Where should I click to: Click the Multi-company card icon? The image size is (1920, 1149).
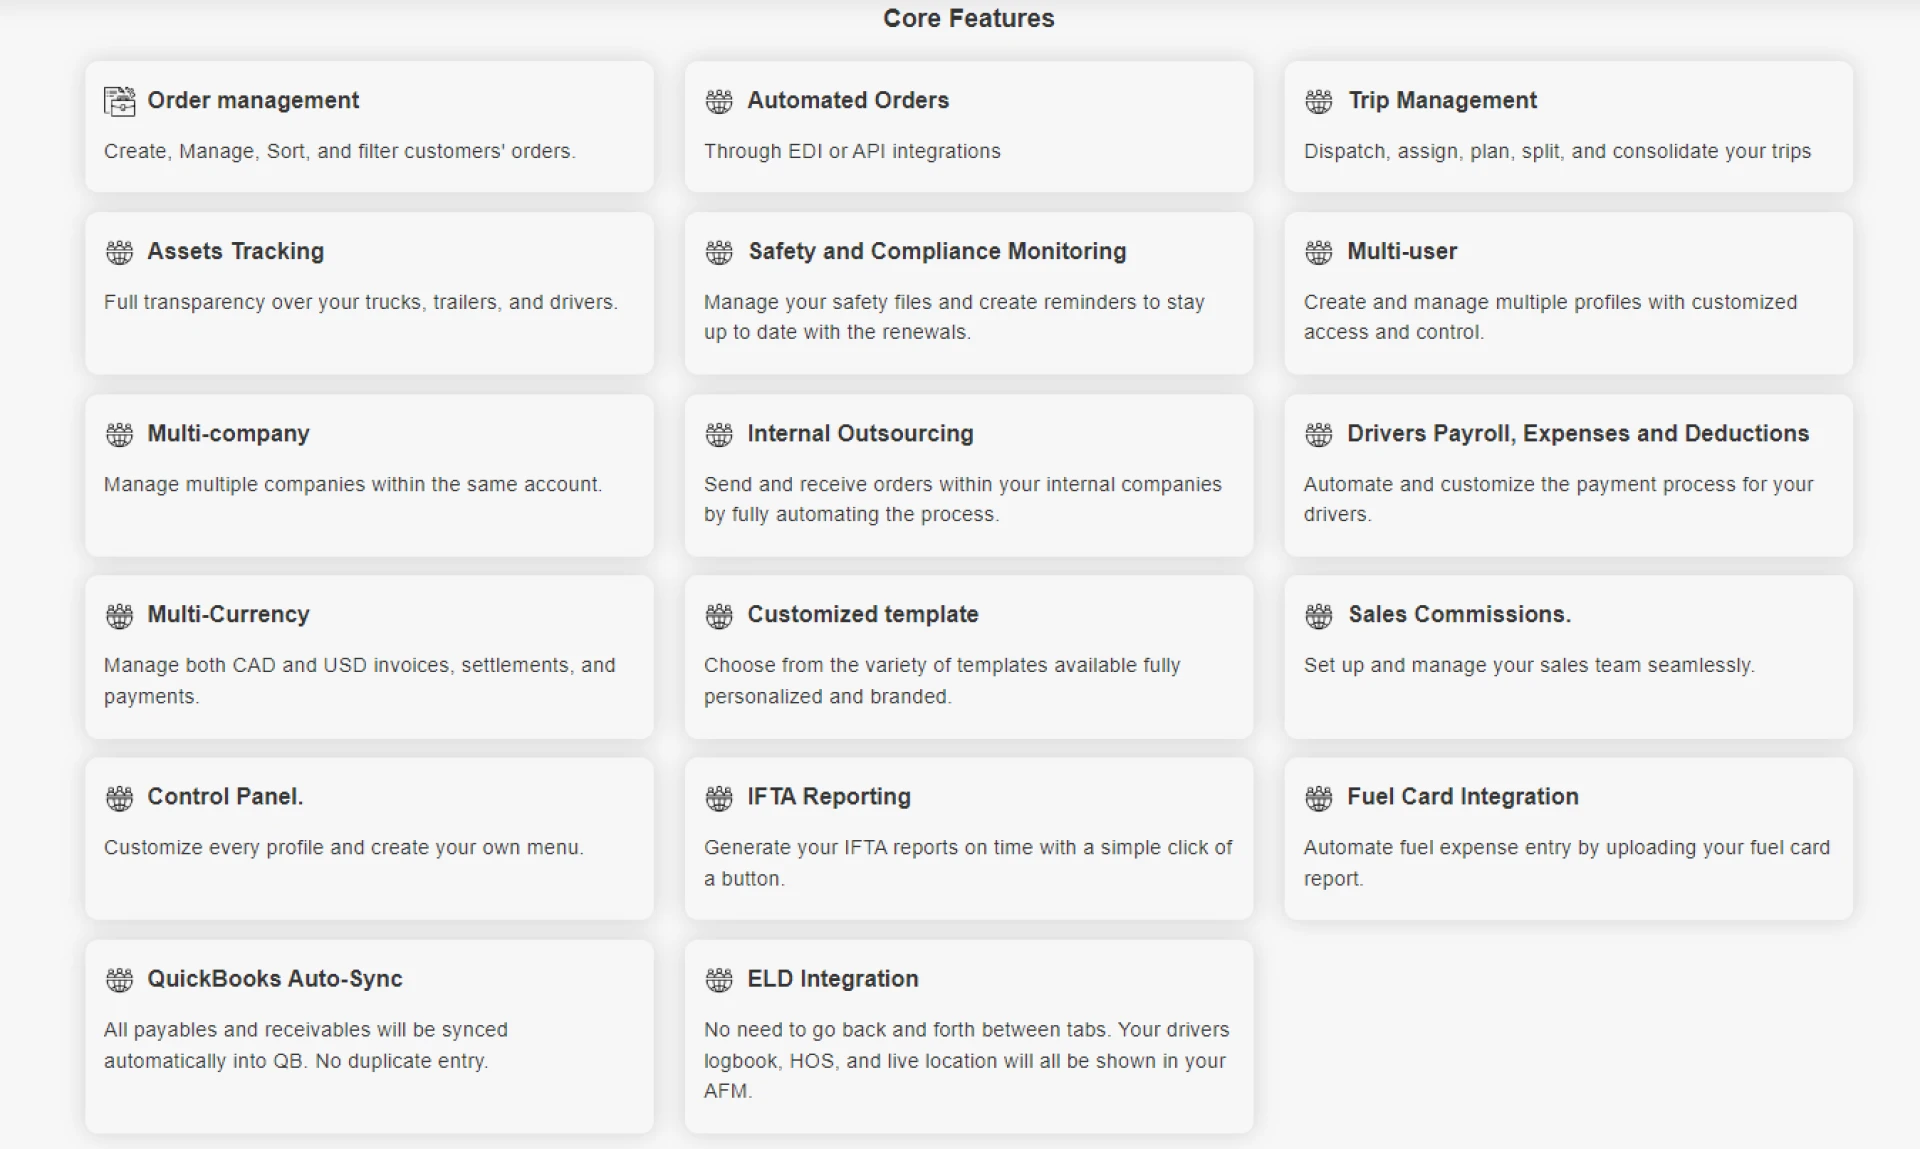119,434
